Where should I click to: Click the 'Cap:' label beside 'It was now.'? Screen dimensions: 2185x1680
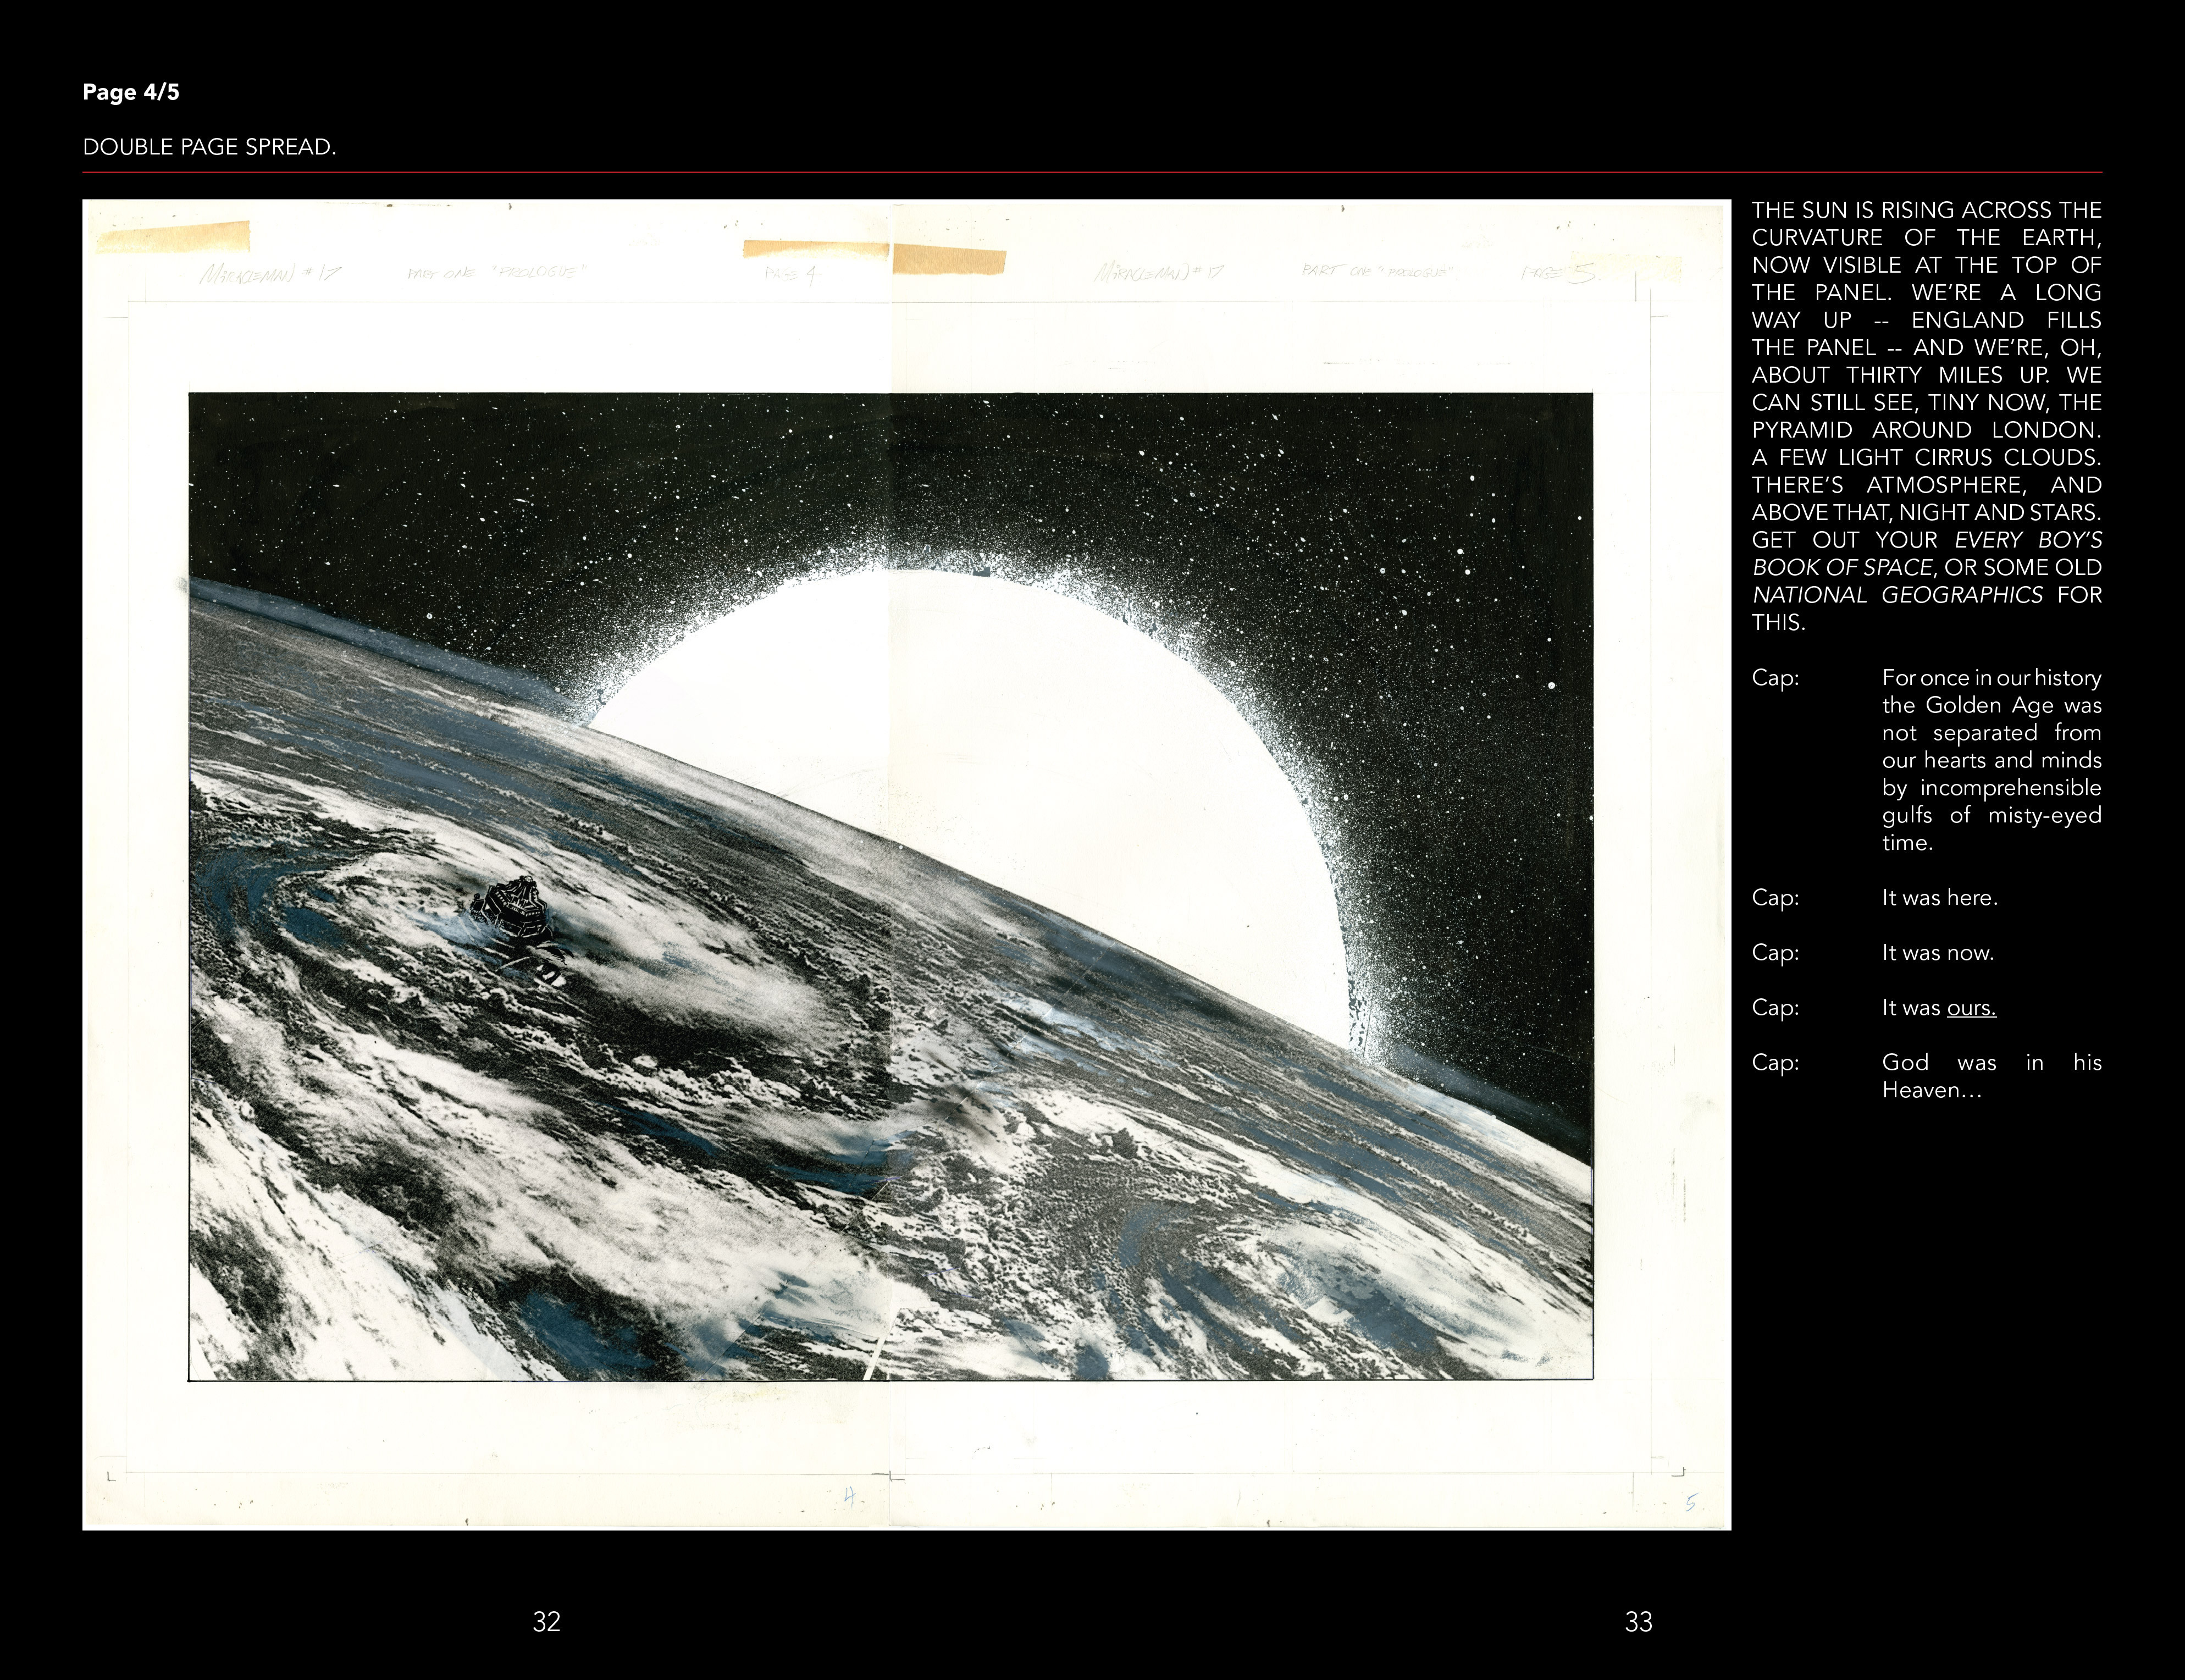(1775, 952)
